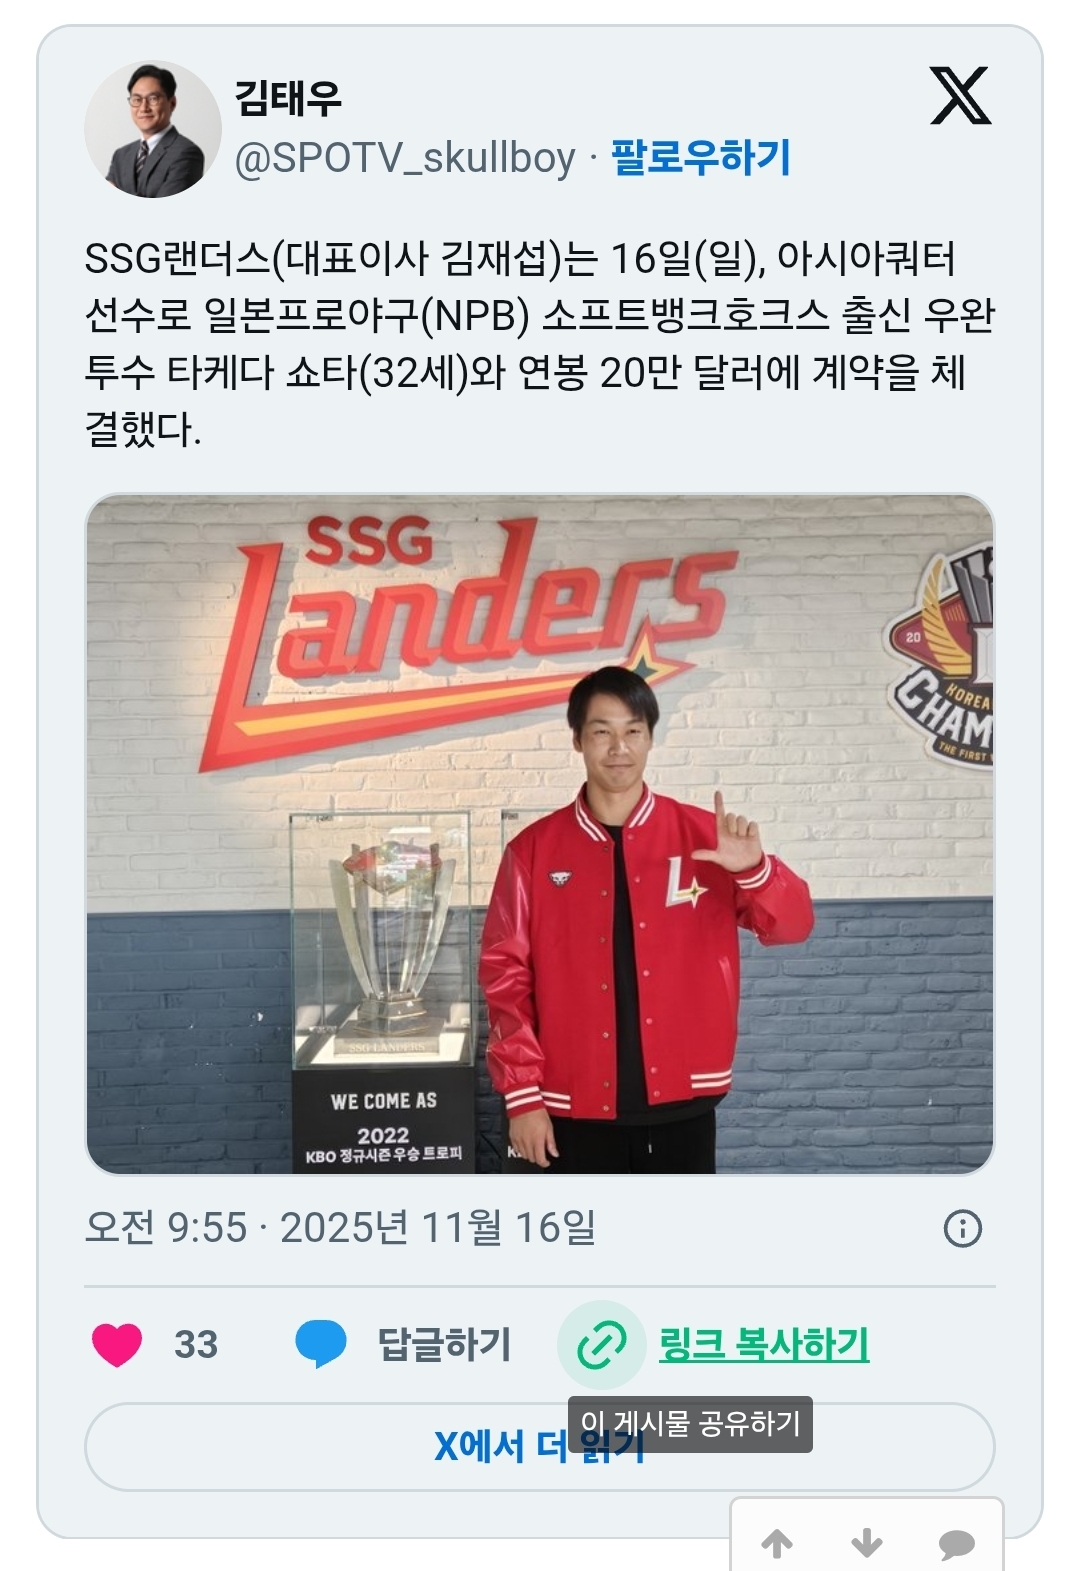Open the SSG Landers player photo
The image size is (1080, 1571).
540,834
